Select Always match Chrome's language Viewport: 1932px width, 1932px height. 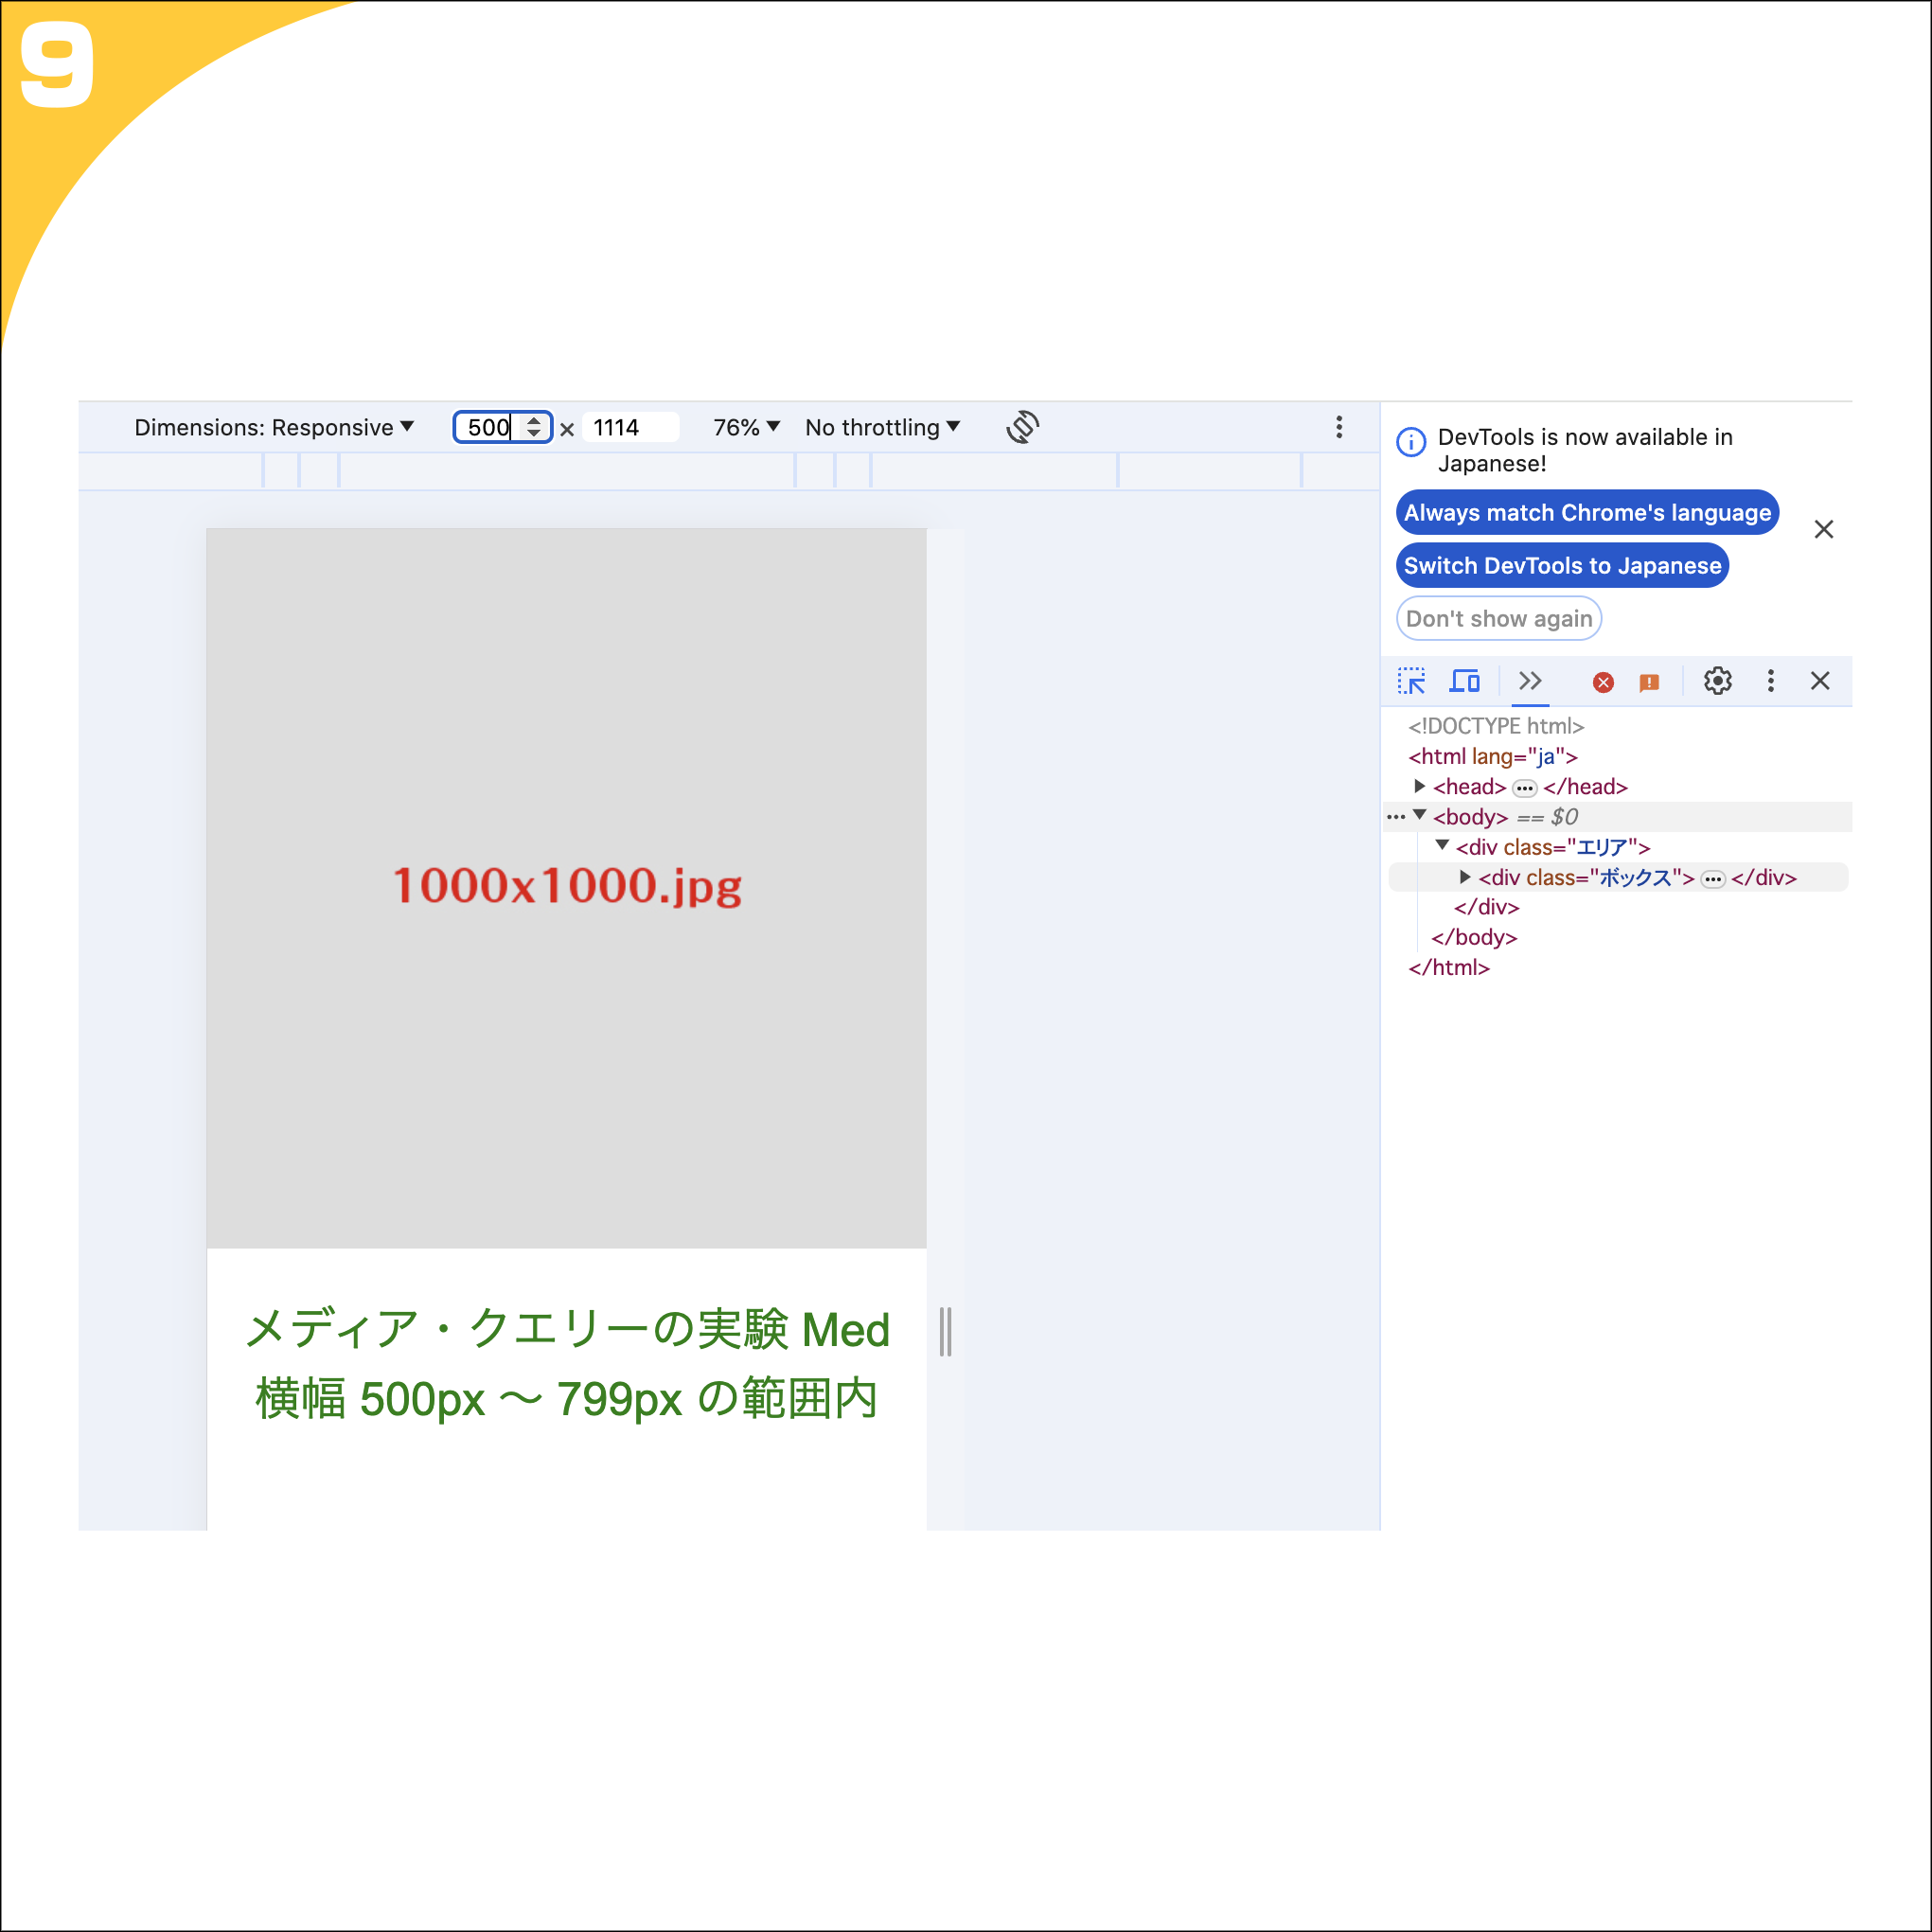click(x=1586, y=513)
